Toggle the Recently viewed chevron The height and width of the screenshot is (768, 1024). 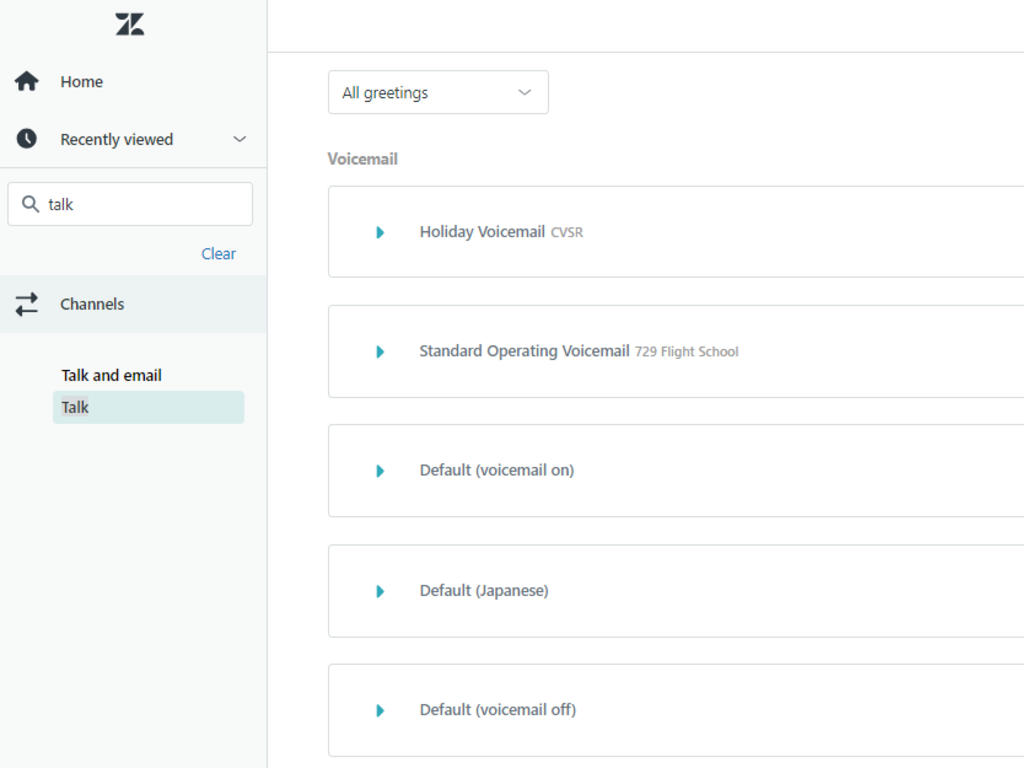239,139
